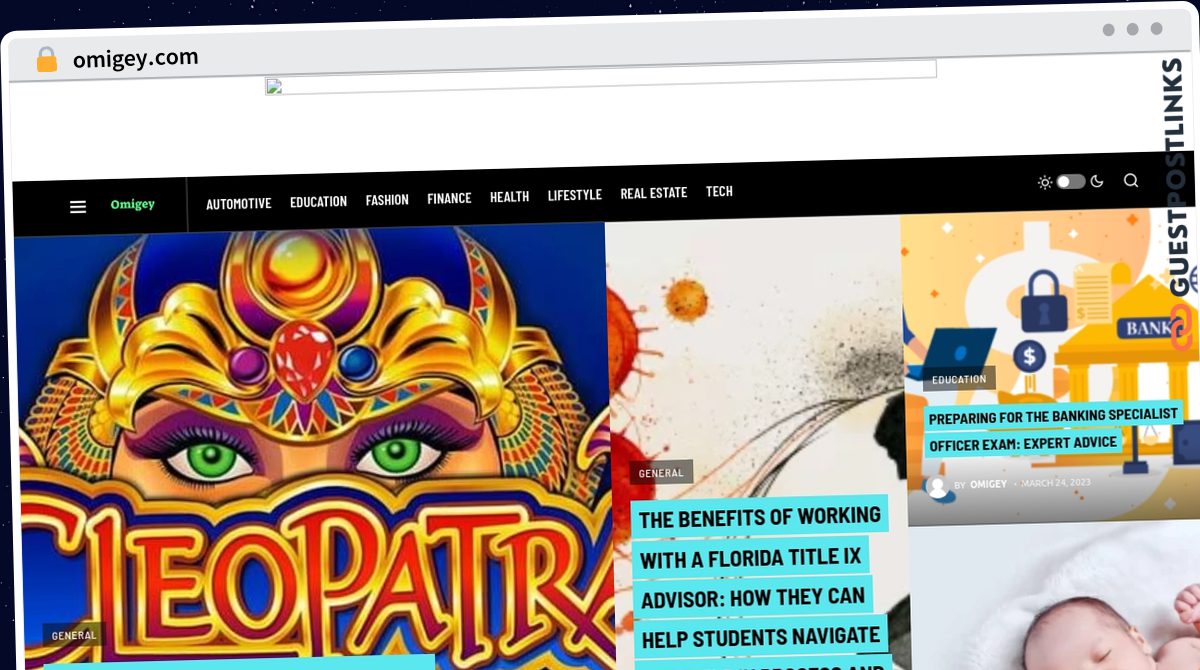Toggle the dark mode switch
This screenshot has height=670, width=1200.
point(1071,182)
